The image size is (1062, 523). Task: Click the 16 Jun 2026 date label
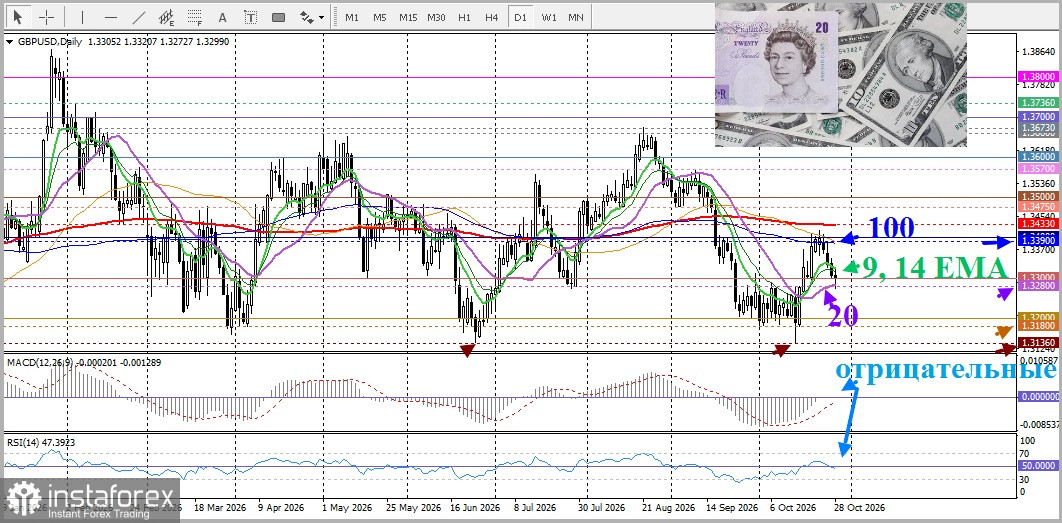[475, 507]
